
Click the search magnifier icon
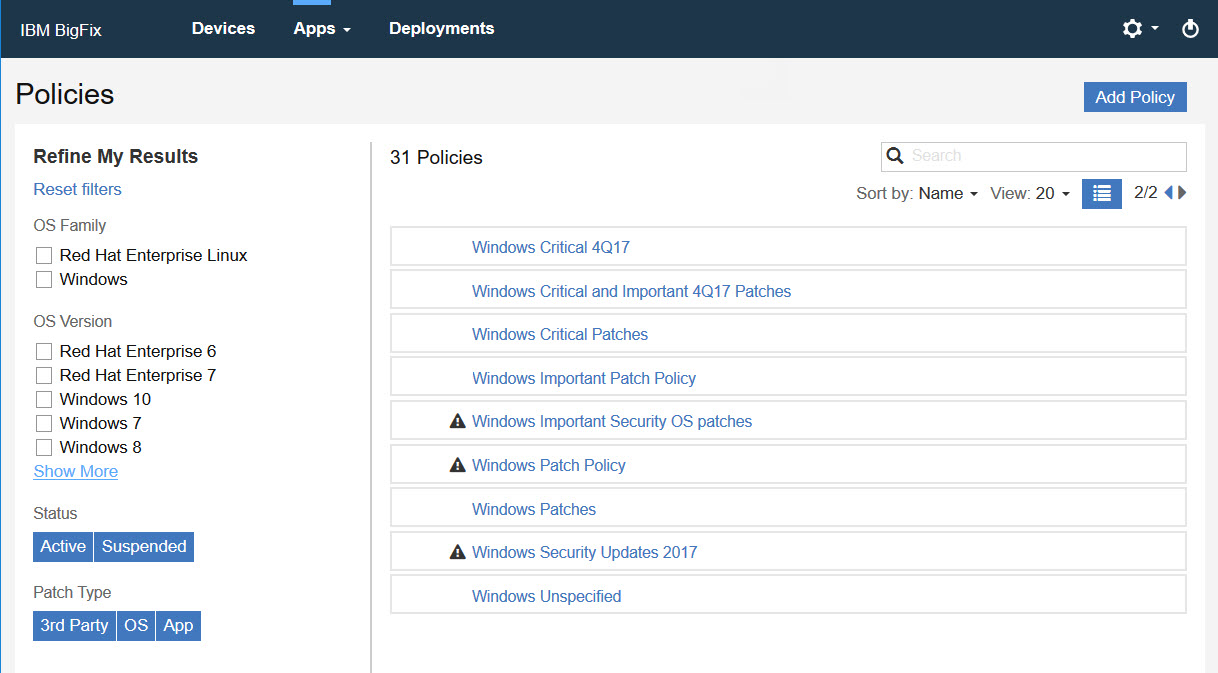point(896,156)
